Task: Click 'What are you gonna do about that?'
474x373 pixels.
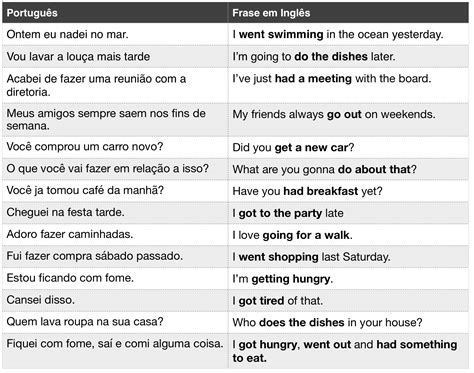Action: point(324,169)
